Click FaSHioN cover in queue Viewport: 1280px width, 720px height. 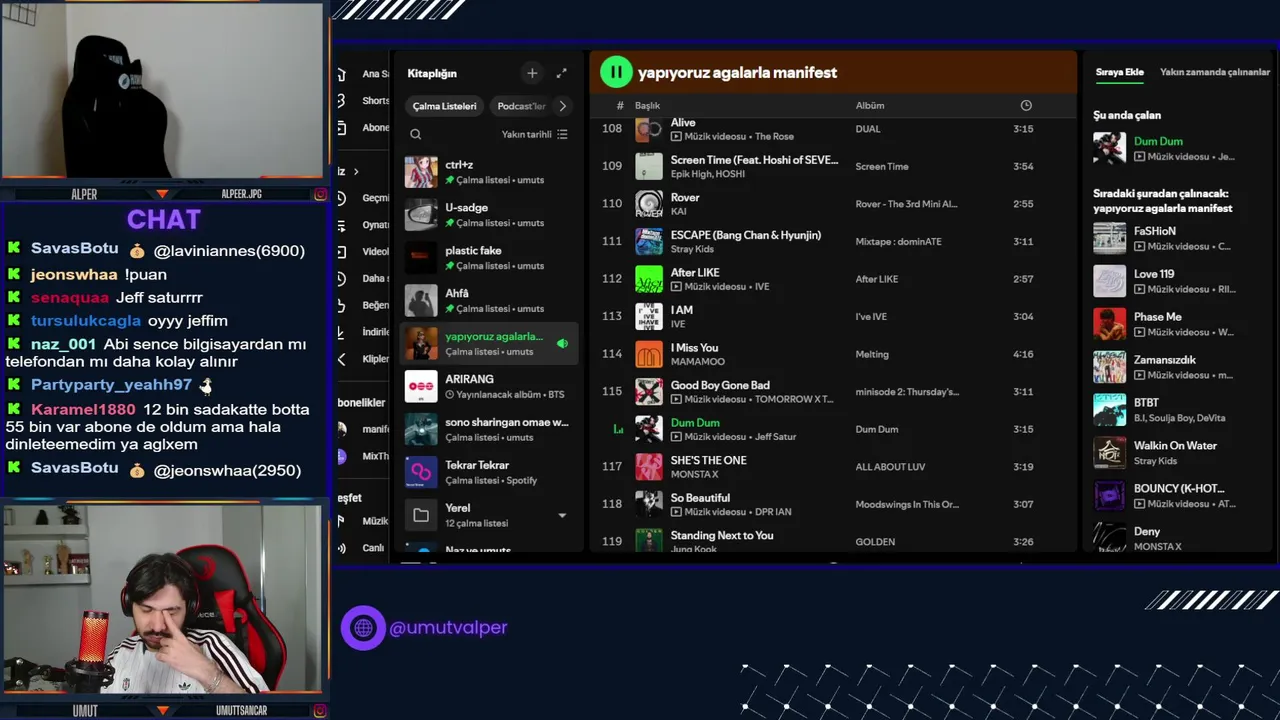point(1109,238)
